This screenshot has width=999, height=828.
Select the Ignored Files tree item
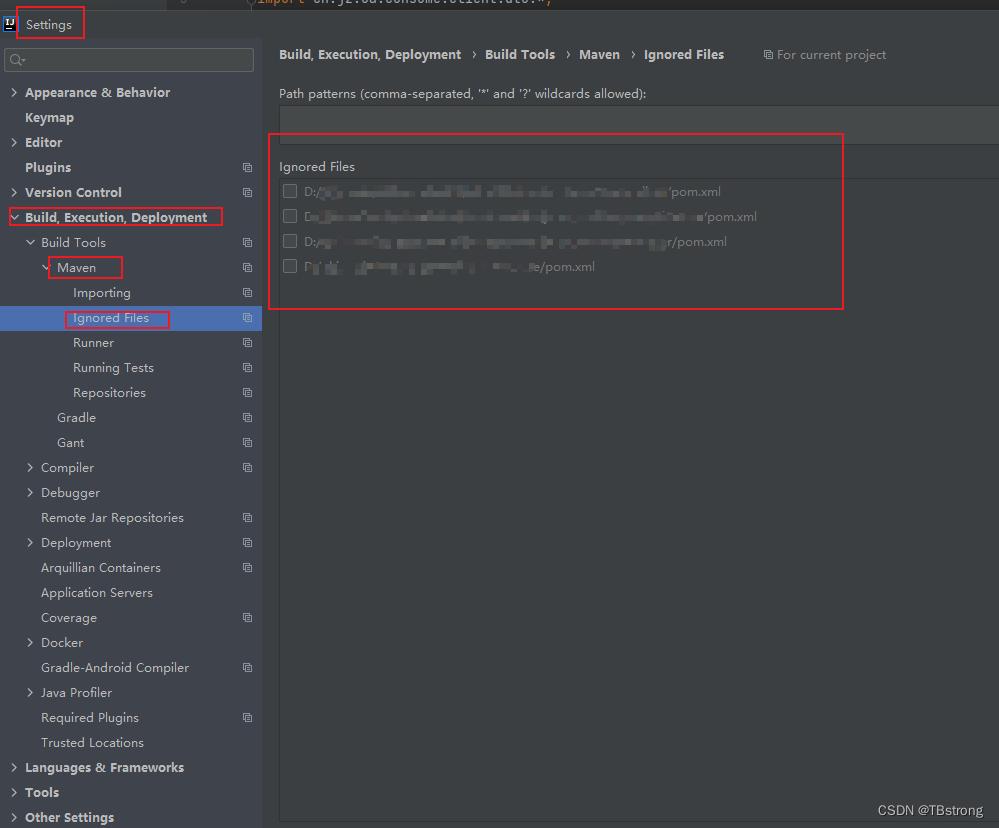131,318
